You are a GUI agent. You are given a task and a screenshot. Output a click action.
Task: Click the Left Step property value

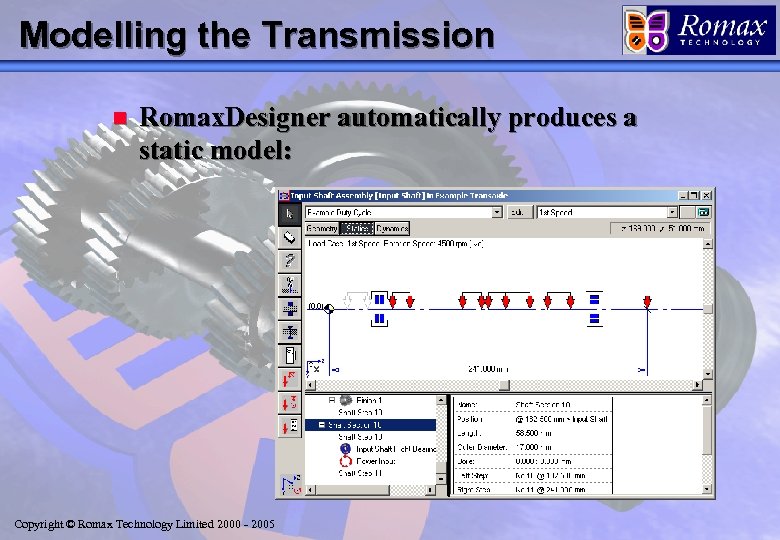click(x=550, y=475)
